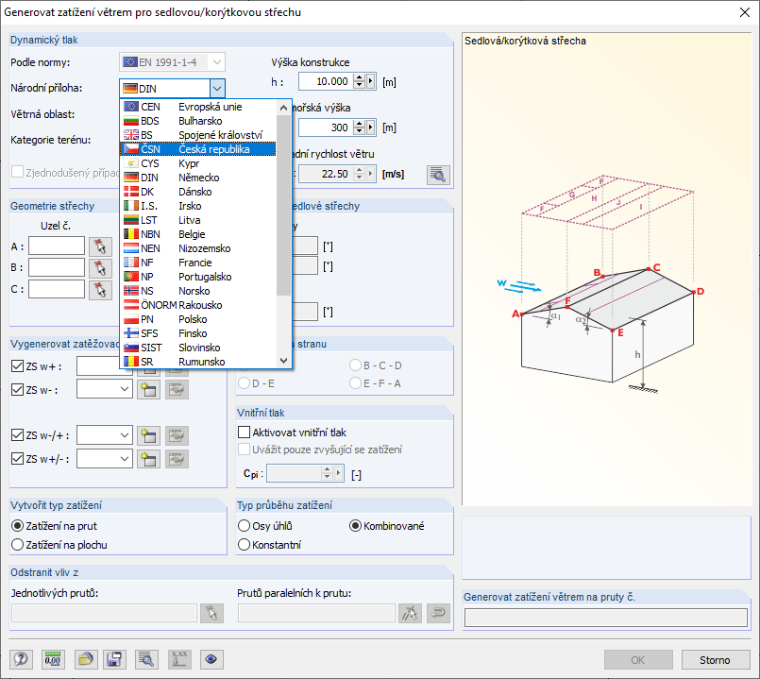760x679 pixels.
Task: Click node A number input field
Action: (57, 246)
